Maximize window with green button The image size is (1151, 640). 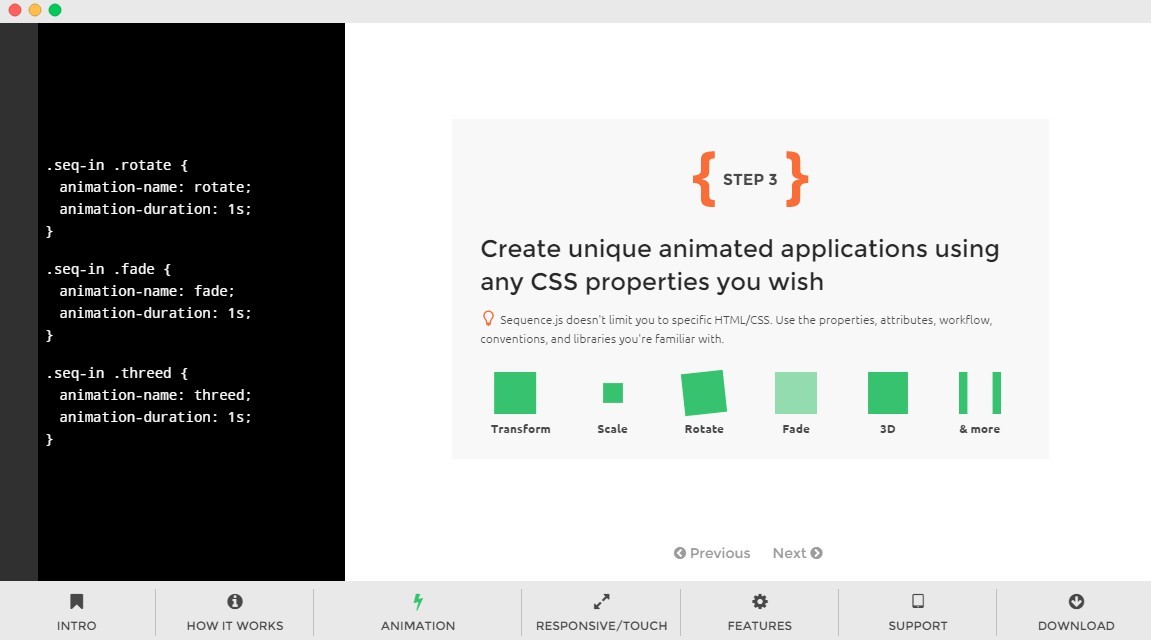(x=55, y=10)
